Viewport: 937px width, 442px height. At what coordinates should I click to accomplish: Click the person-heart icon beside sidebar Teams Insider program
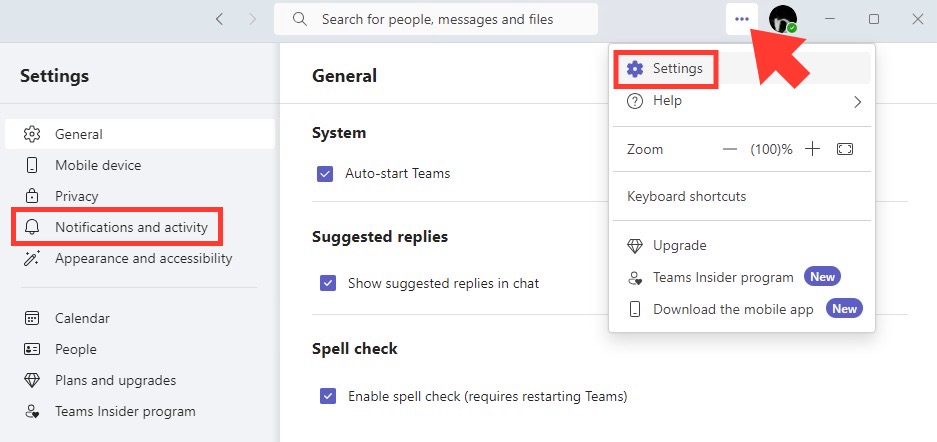click(x=32, y=412)
